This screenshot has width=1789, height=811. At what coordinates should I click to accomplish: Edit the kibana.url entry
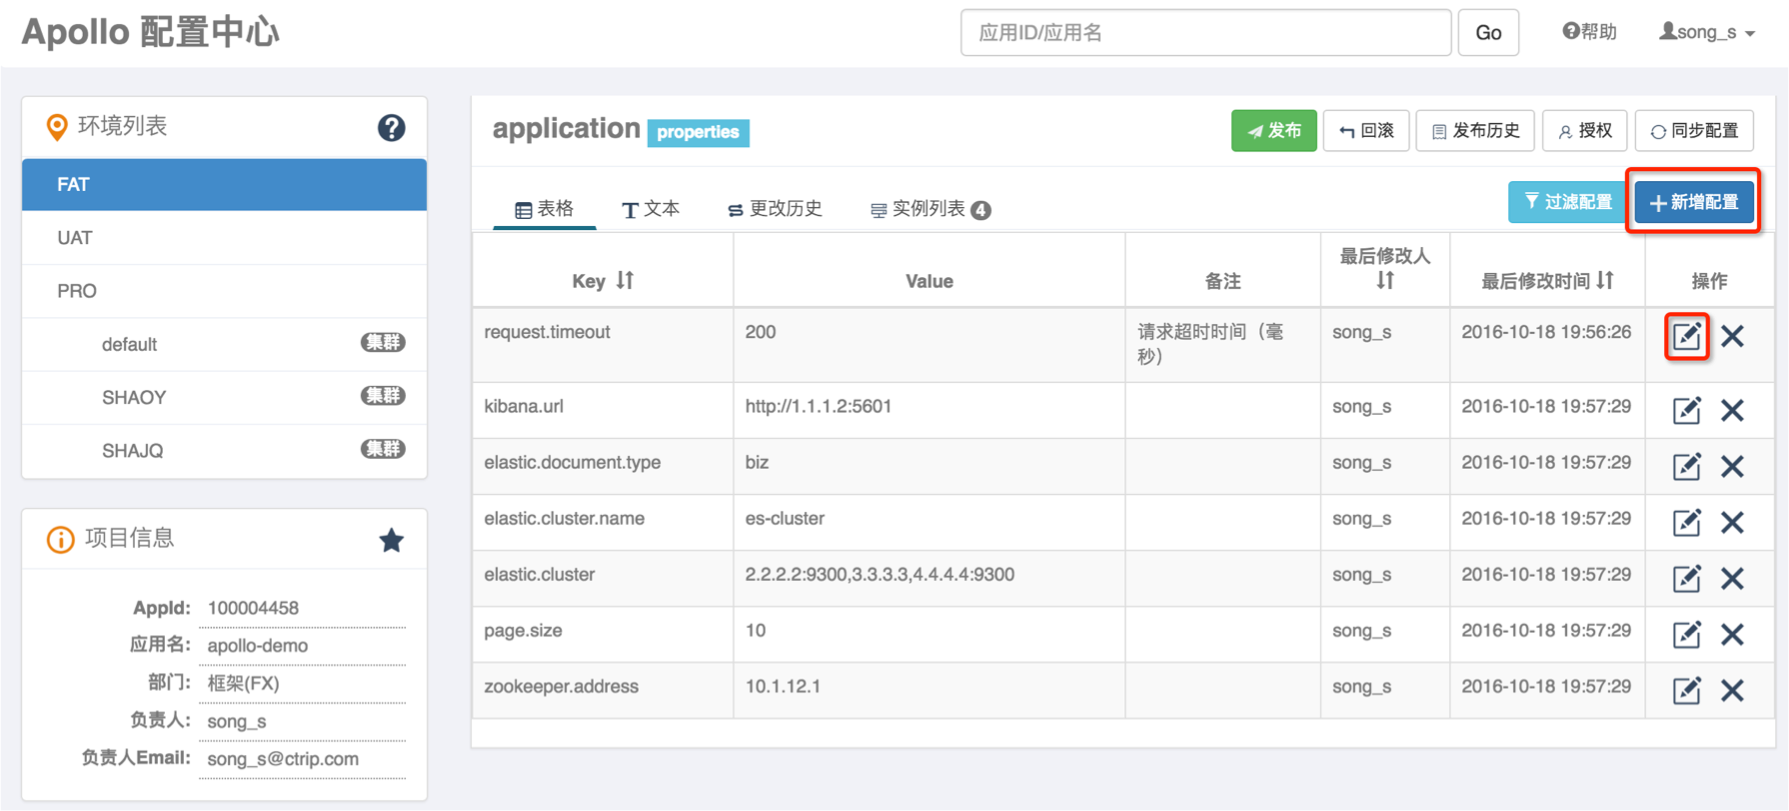coord(1686,410)
